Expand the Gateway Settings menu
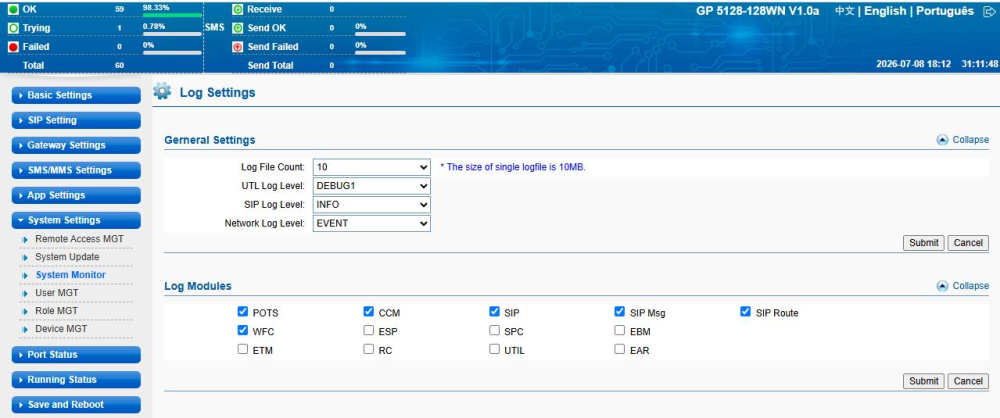The image size is (1000, 418). (77, 145)
